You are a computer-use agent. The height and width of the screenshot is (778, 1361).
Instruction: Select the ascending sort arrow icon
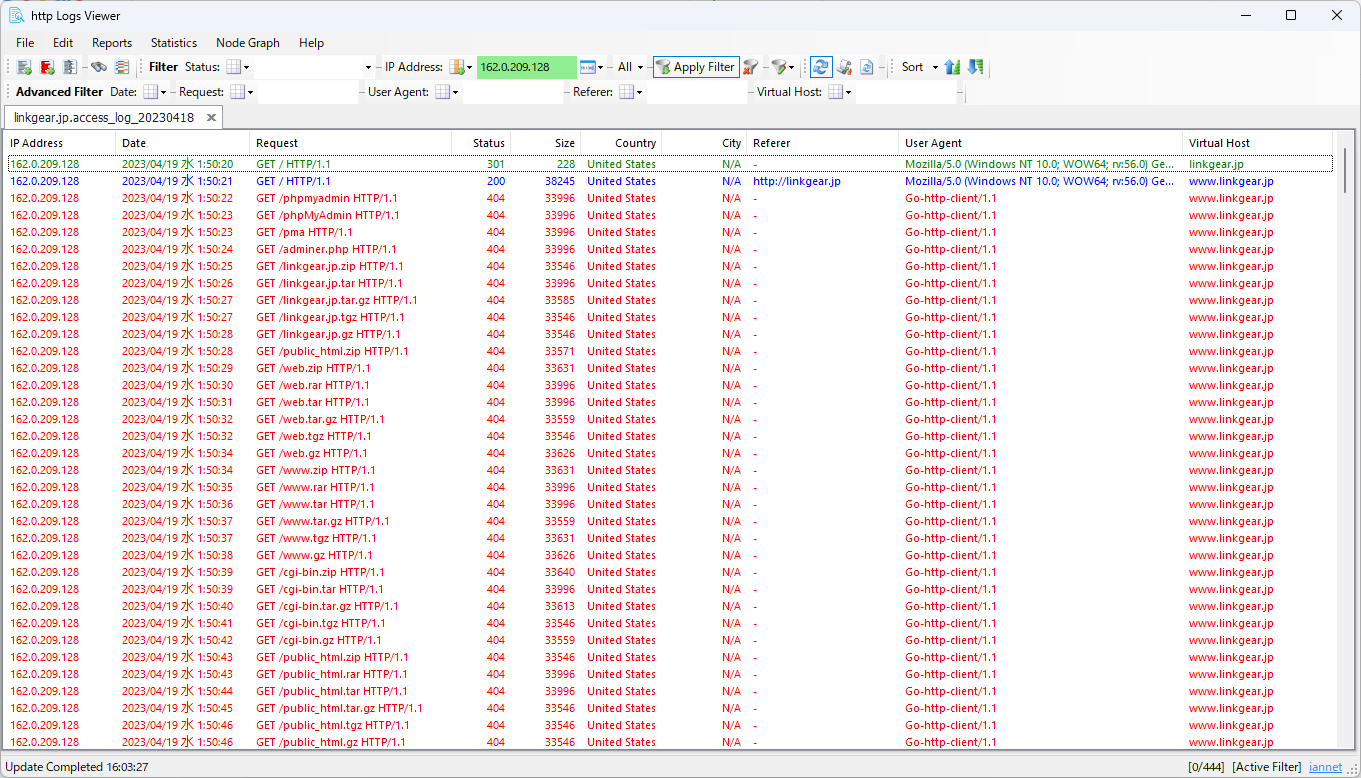[951, 67]
